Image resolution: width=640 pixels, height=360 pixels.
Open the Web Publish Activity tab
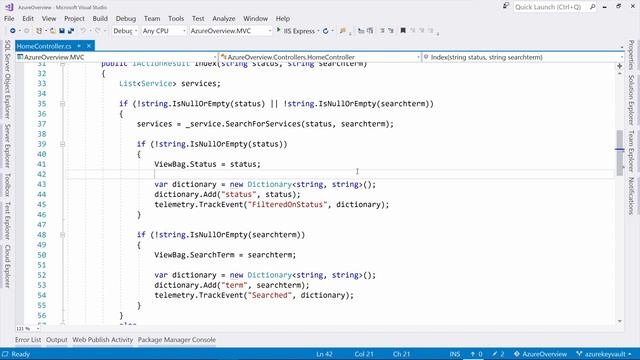click(103, 340)
